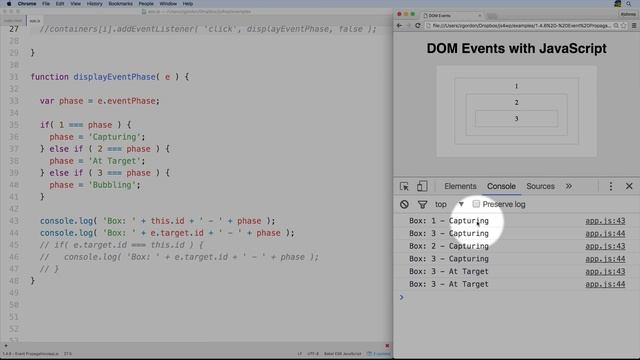Toggle the console filter icon
This screenshot has width=640, height=360.
coord(422,204)
